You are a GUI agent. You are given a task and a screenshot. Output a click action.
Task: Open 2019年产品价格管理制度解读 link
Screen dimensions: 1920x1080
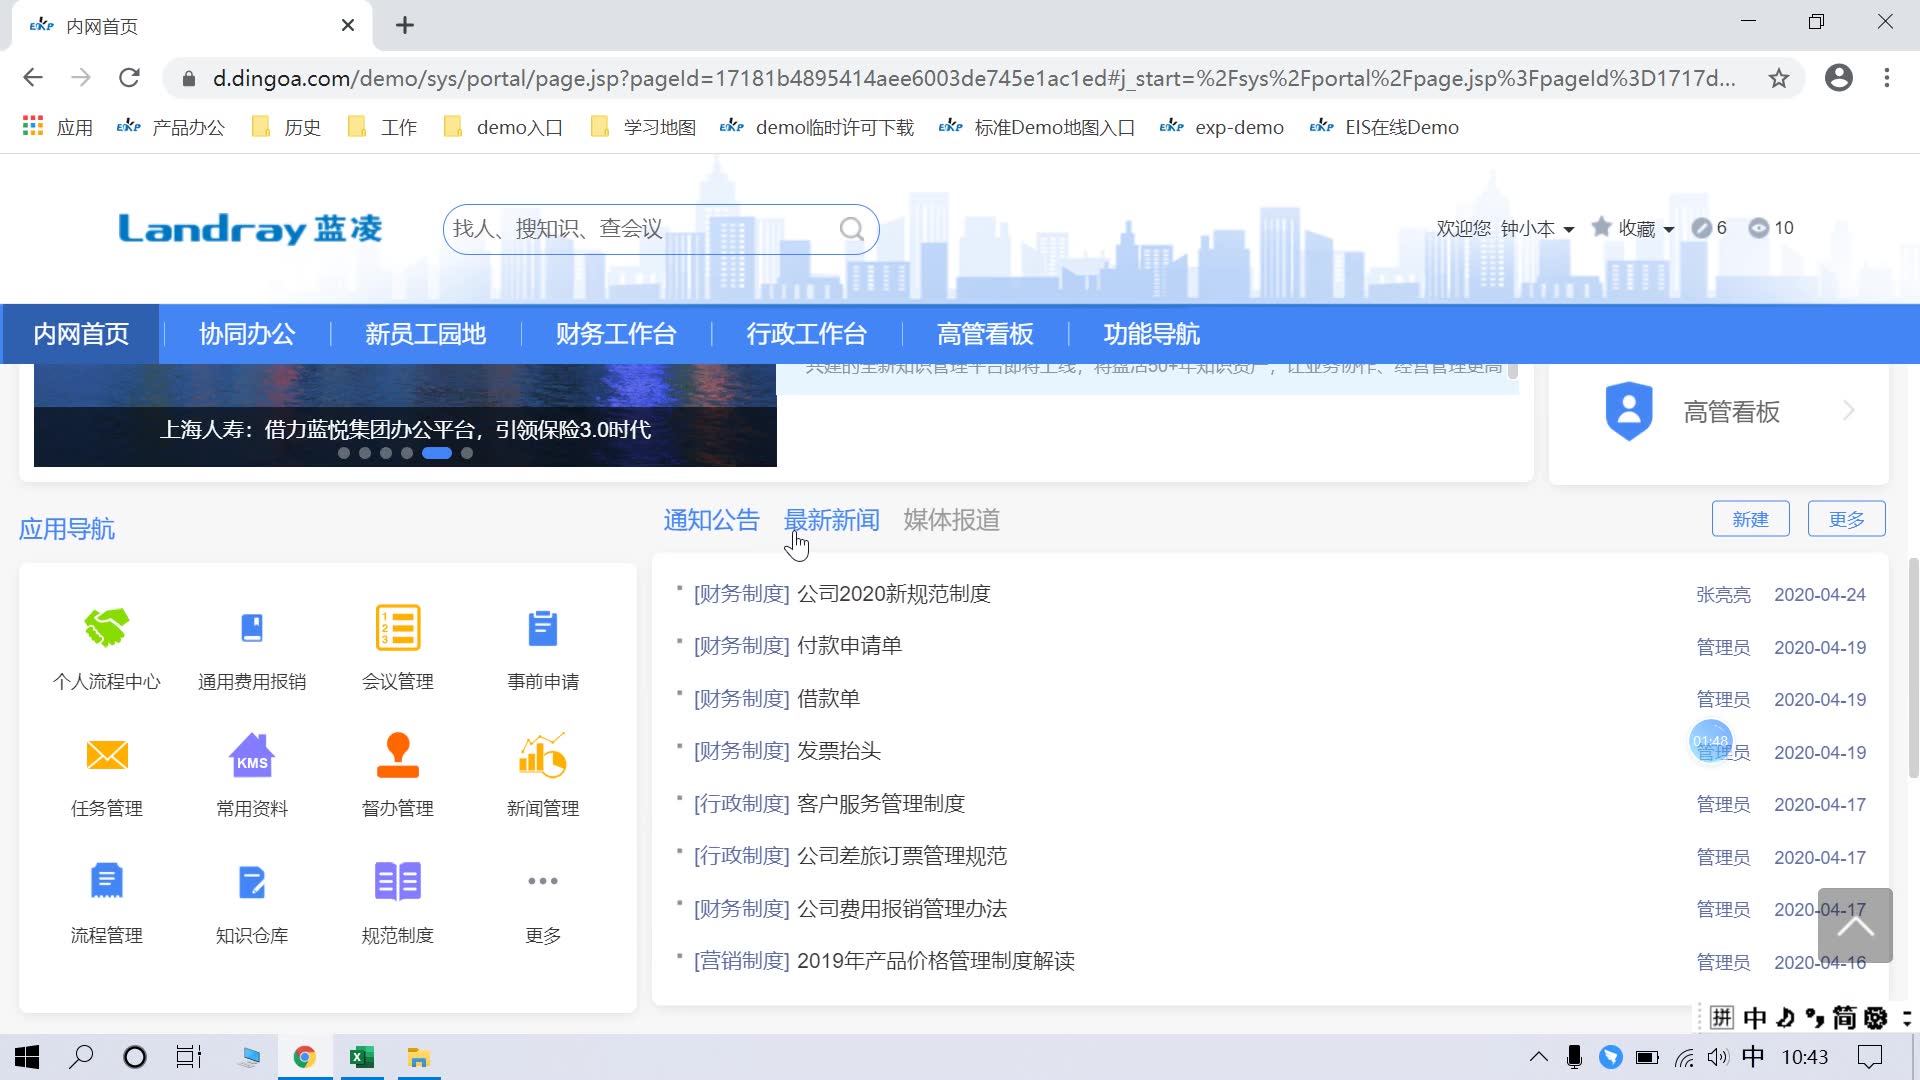(x=935, y=961)
